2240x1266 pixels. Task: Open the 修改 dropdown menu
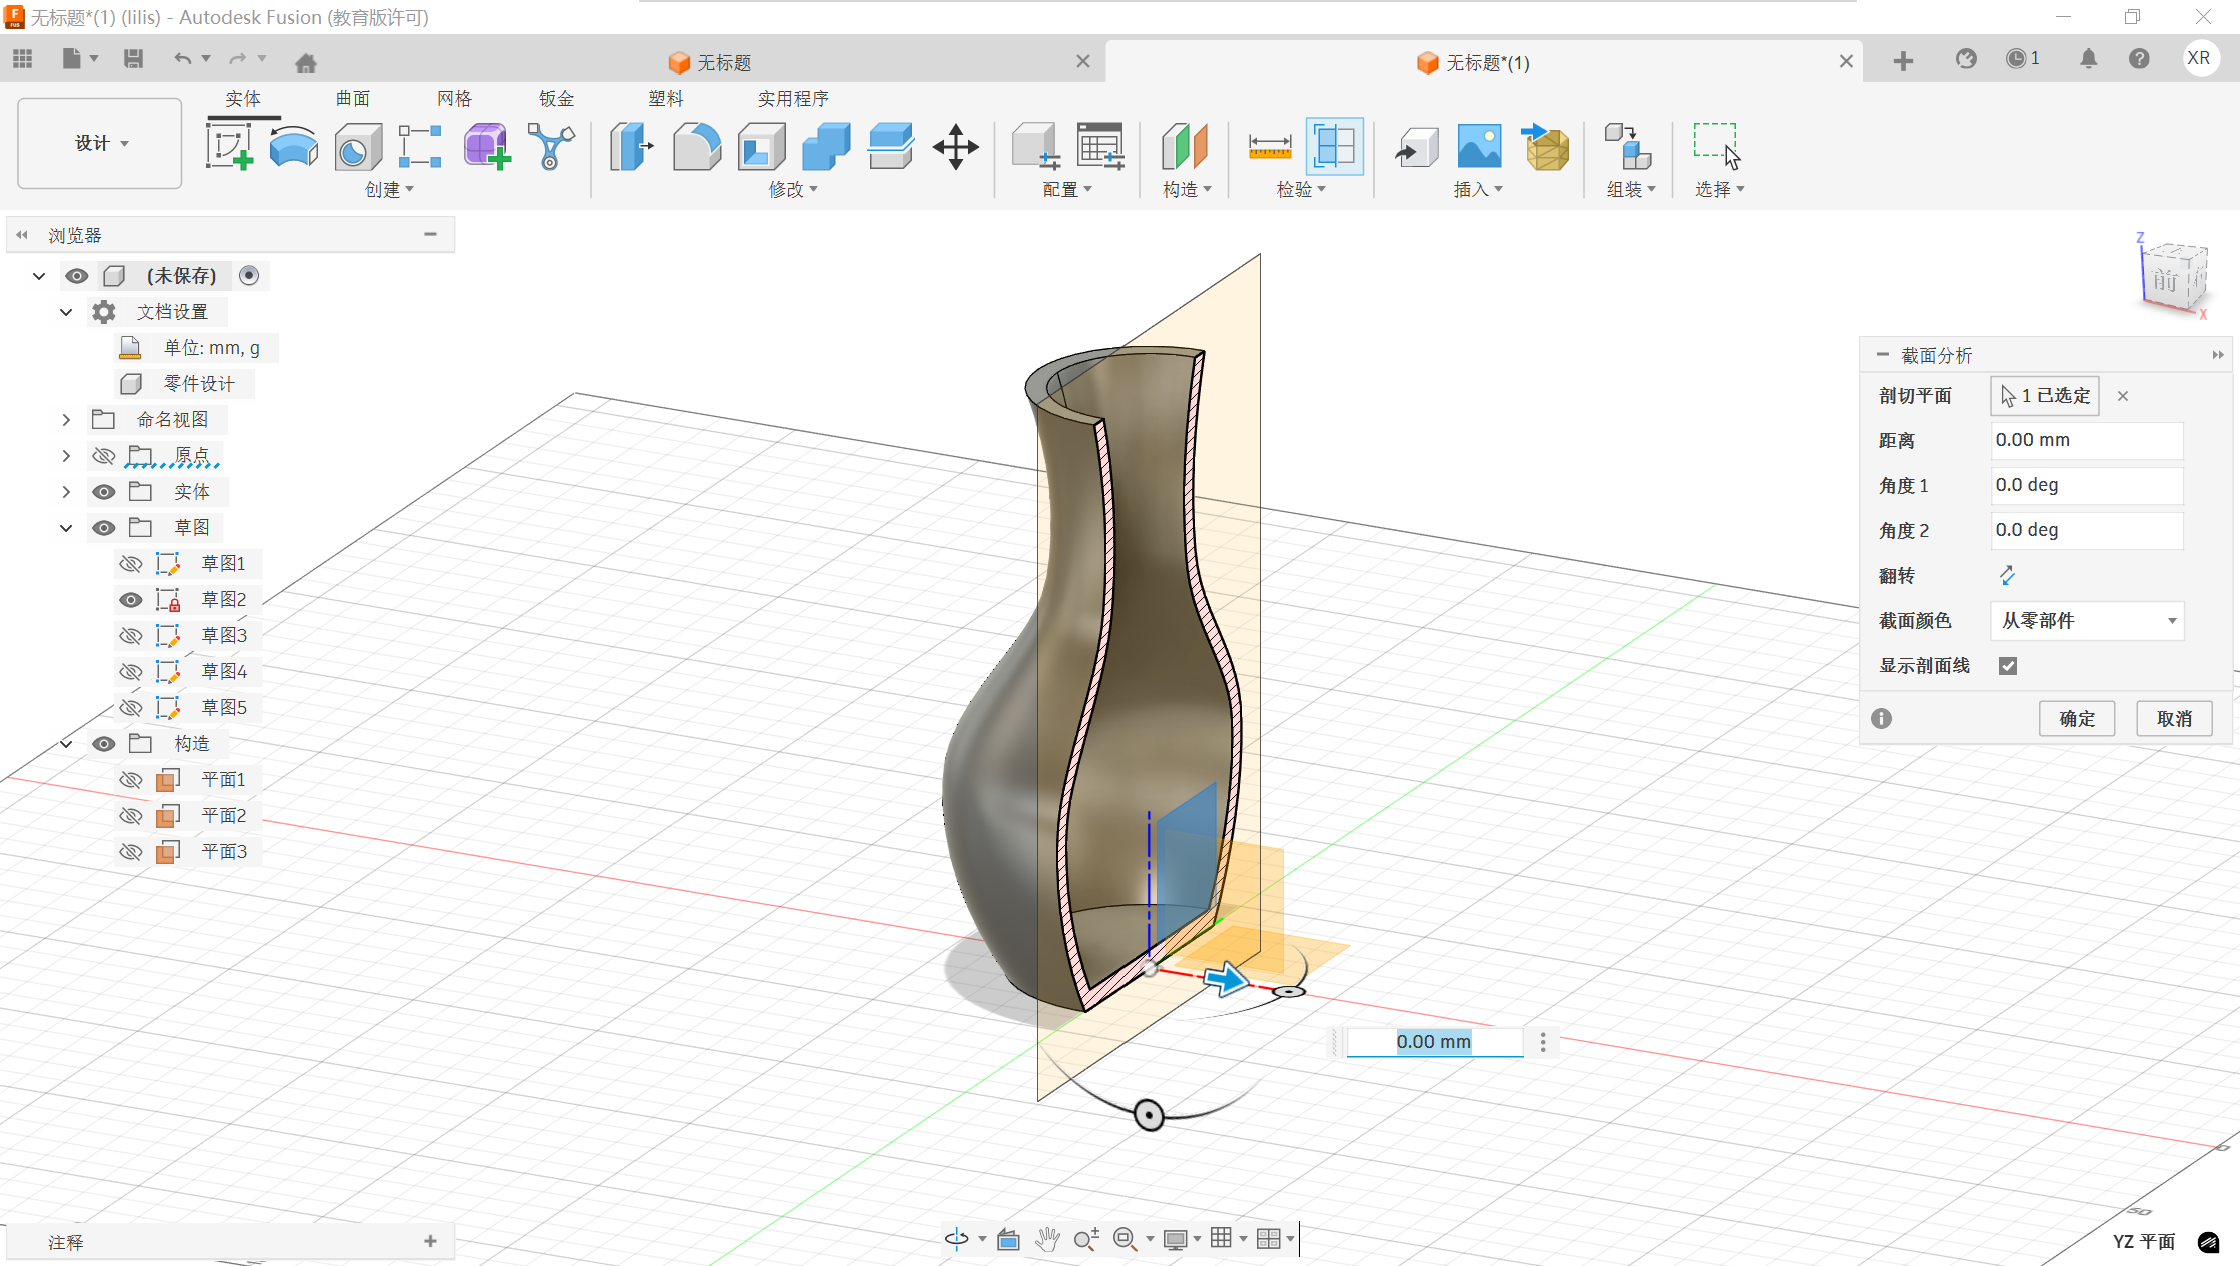click(x=793, y=189)
